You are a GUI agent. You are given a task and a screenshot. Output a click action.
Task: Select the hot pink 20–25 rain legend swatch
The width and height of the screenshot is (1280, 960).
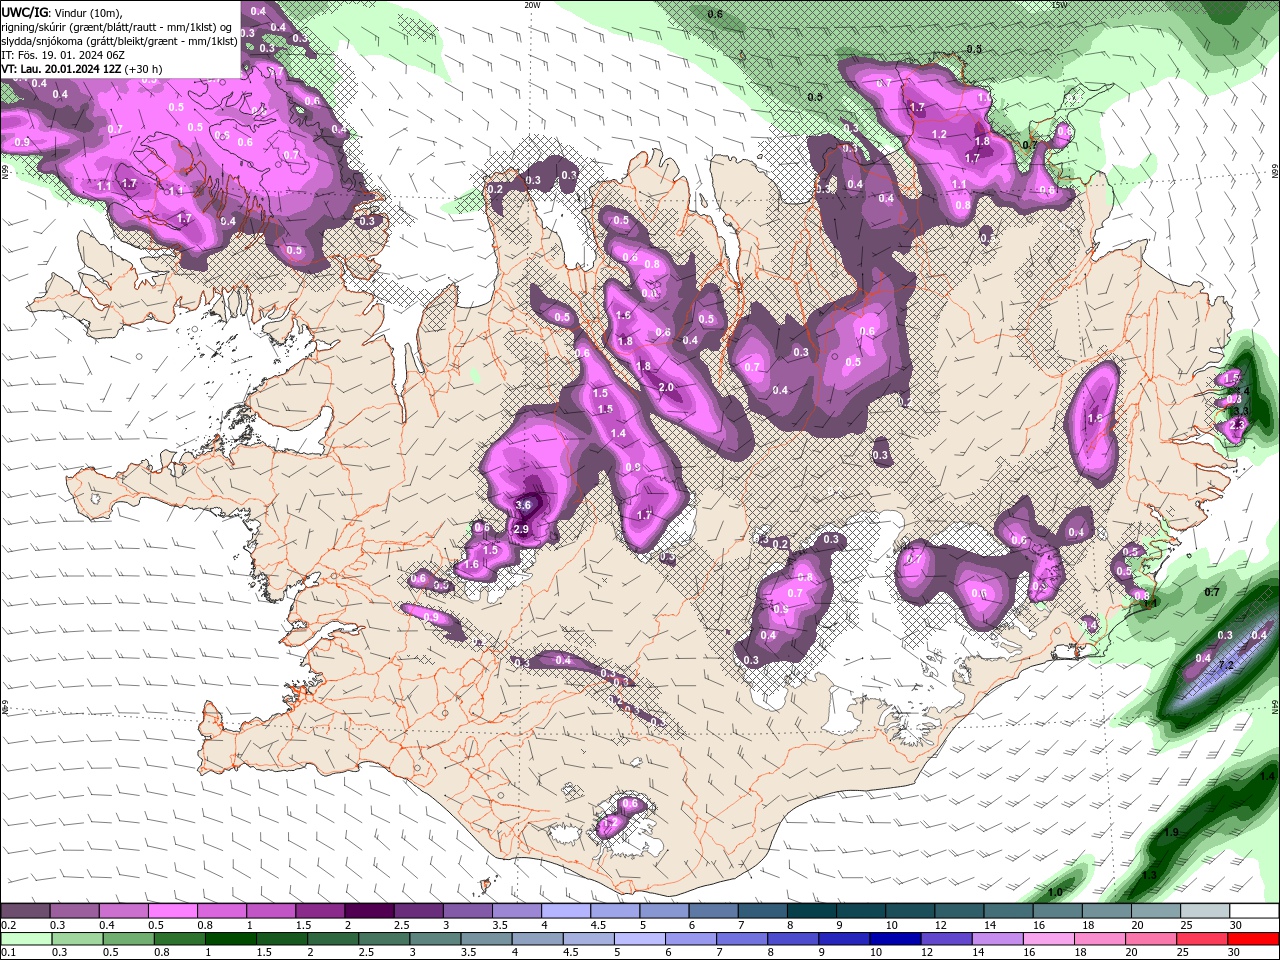point(1150,939)
